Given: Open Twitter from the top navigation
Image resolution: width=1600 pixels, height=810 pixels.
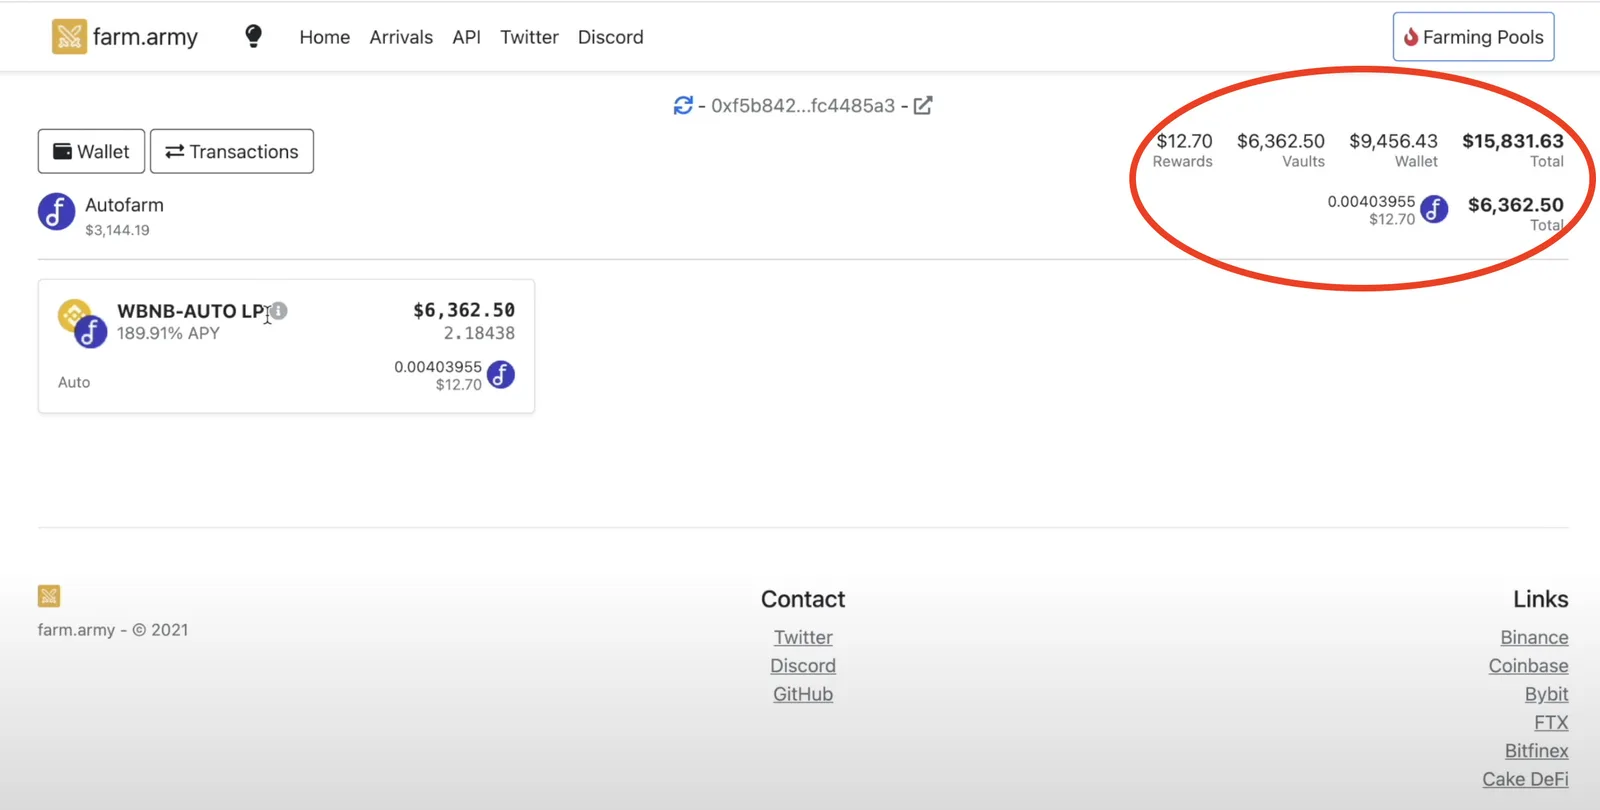Looking at the screenshot, I should point(529,37).
